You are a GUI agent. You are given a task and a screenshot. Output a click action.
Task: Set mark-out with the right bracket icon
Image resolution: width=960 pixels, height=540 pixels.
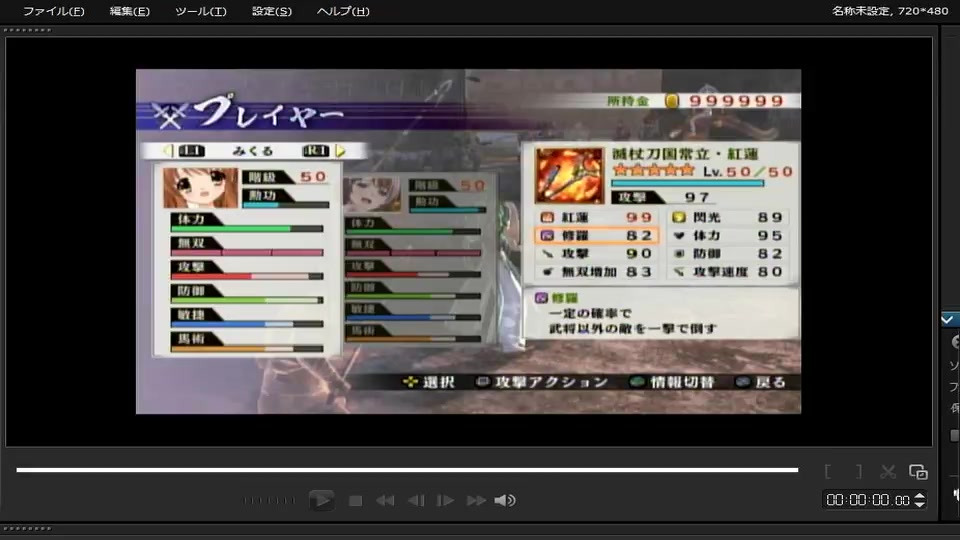click(859, 471)
